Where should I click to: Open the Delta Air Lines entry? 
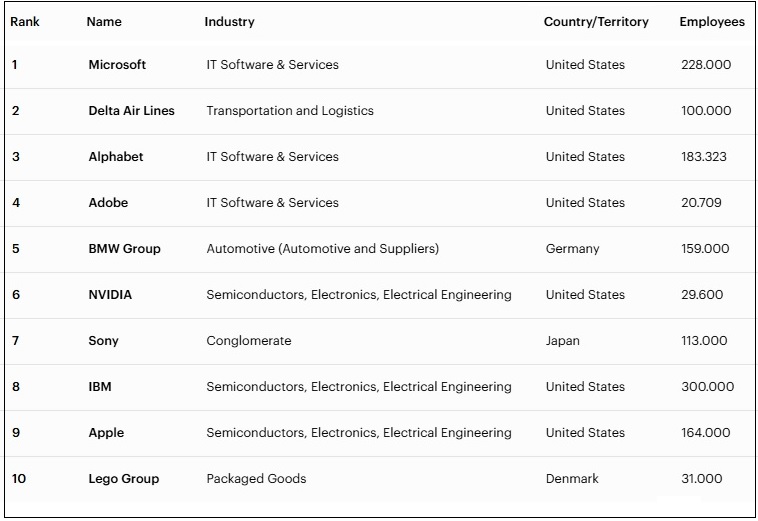(x=131, y=111)
